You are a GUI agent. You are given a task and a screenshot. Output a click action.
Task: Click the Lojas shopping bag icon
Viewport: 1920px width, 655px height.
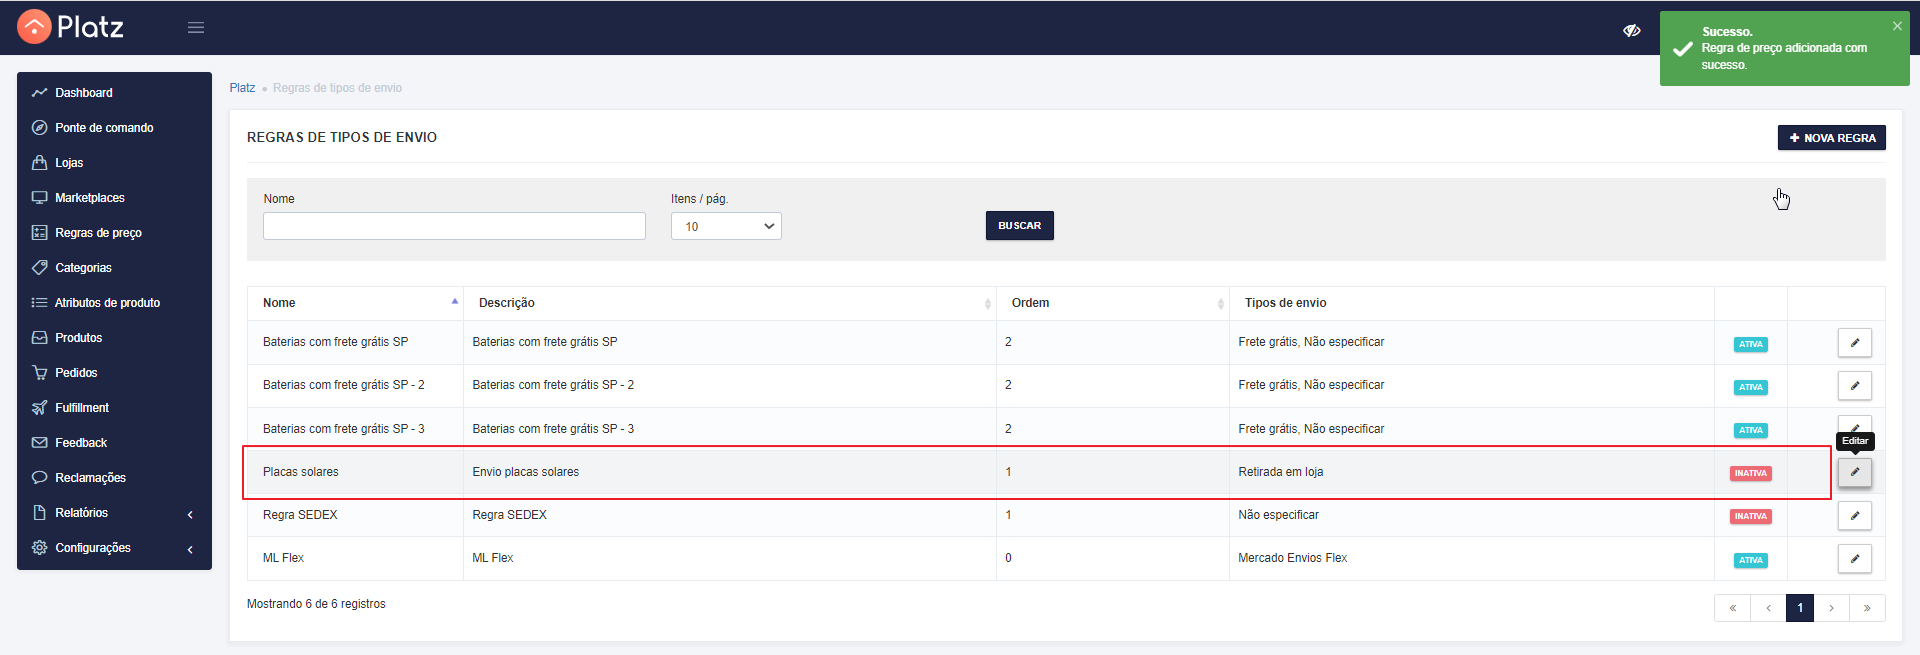pyautogui.click(x=40, y=162)
